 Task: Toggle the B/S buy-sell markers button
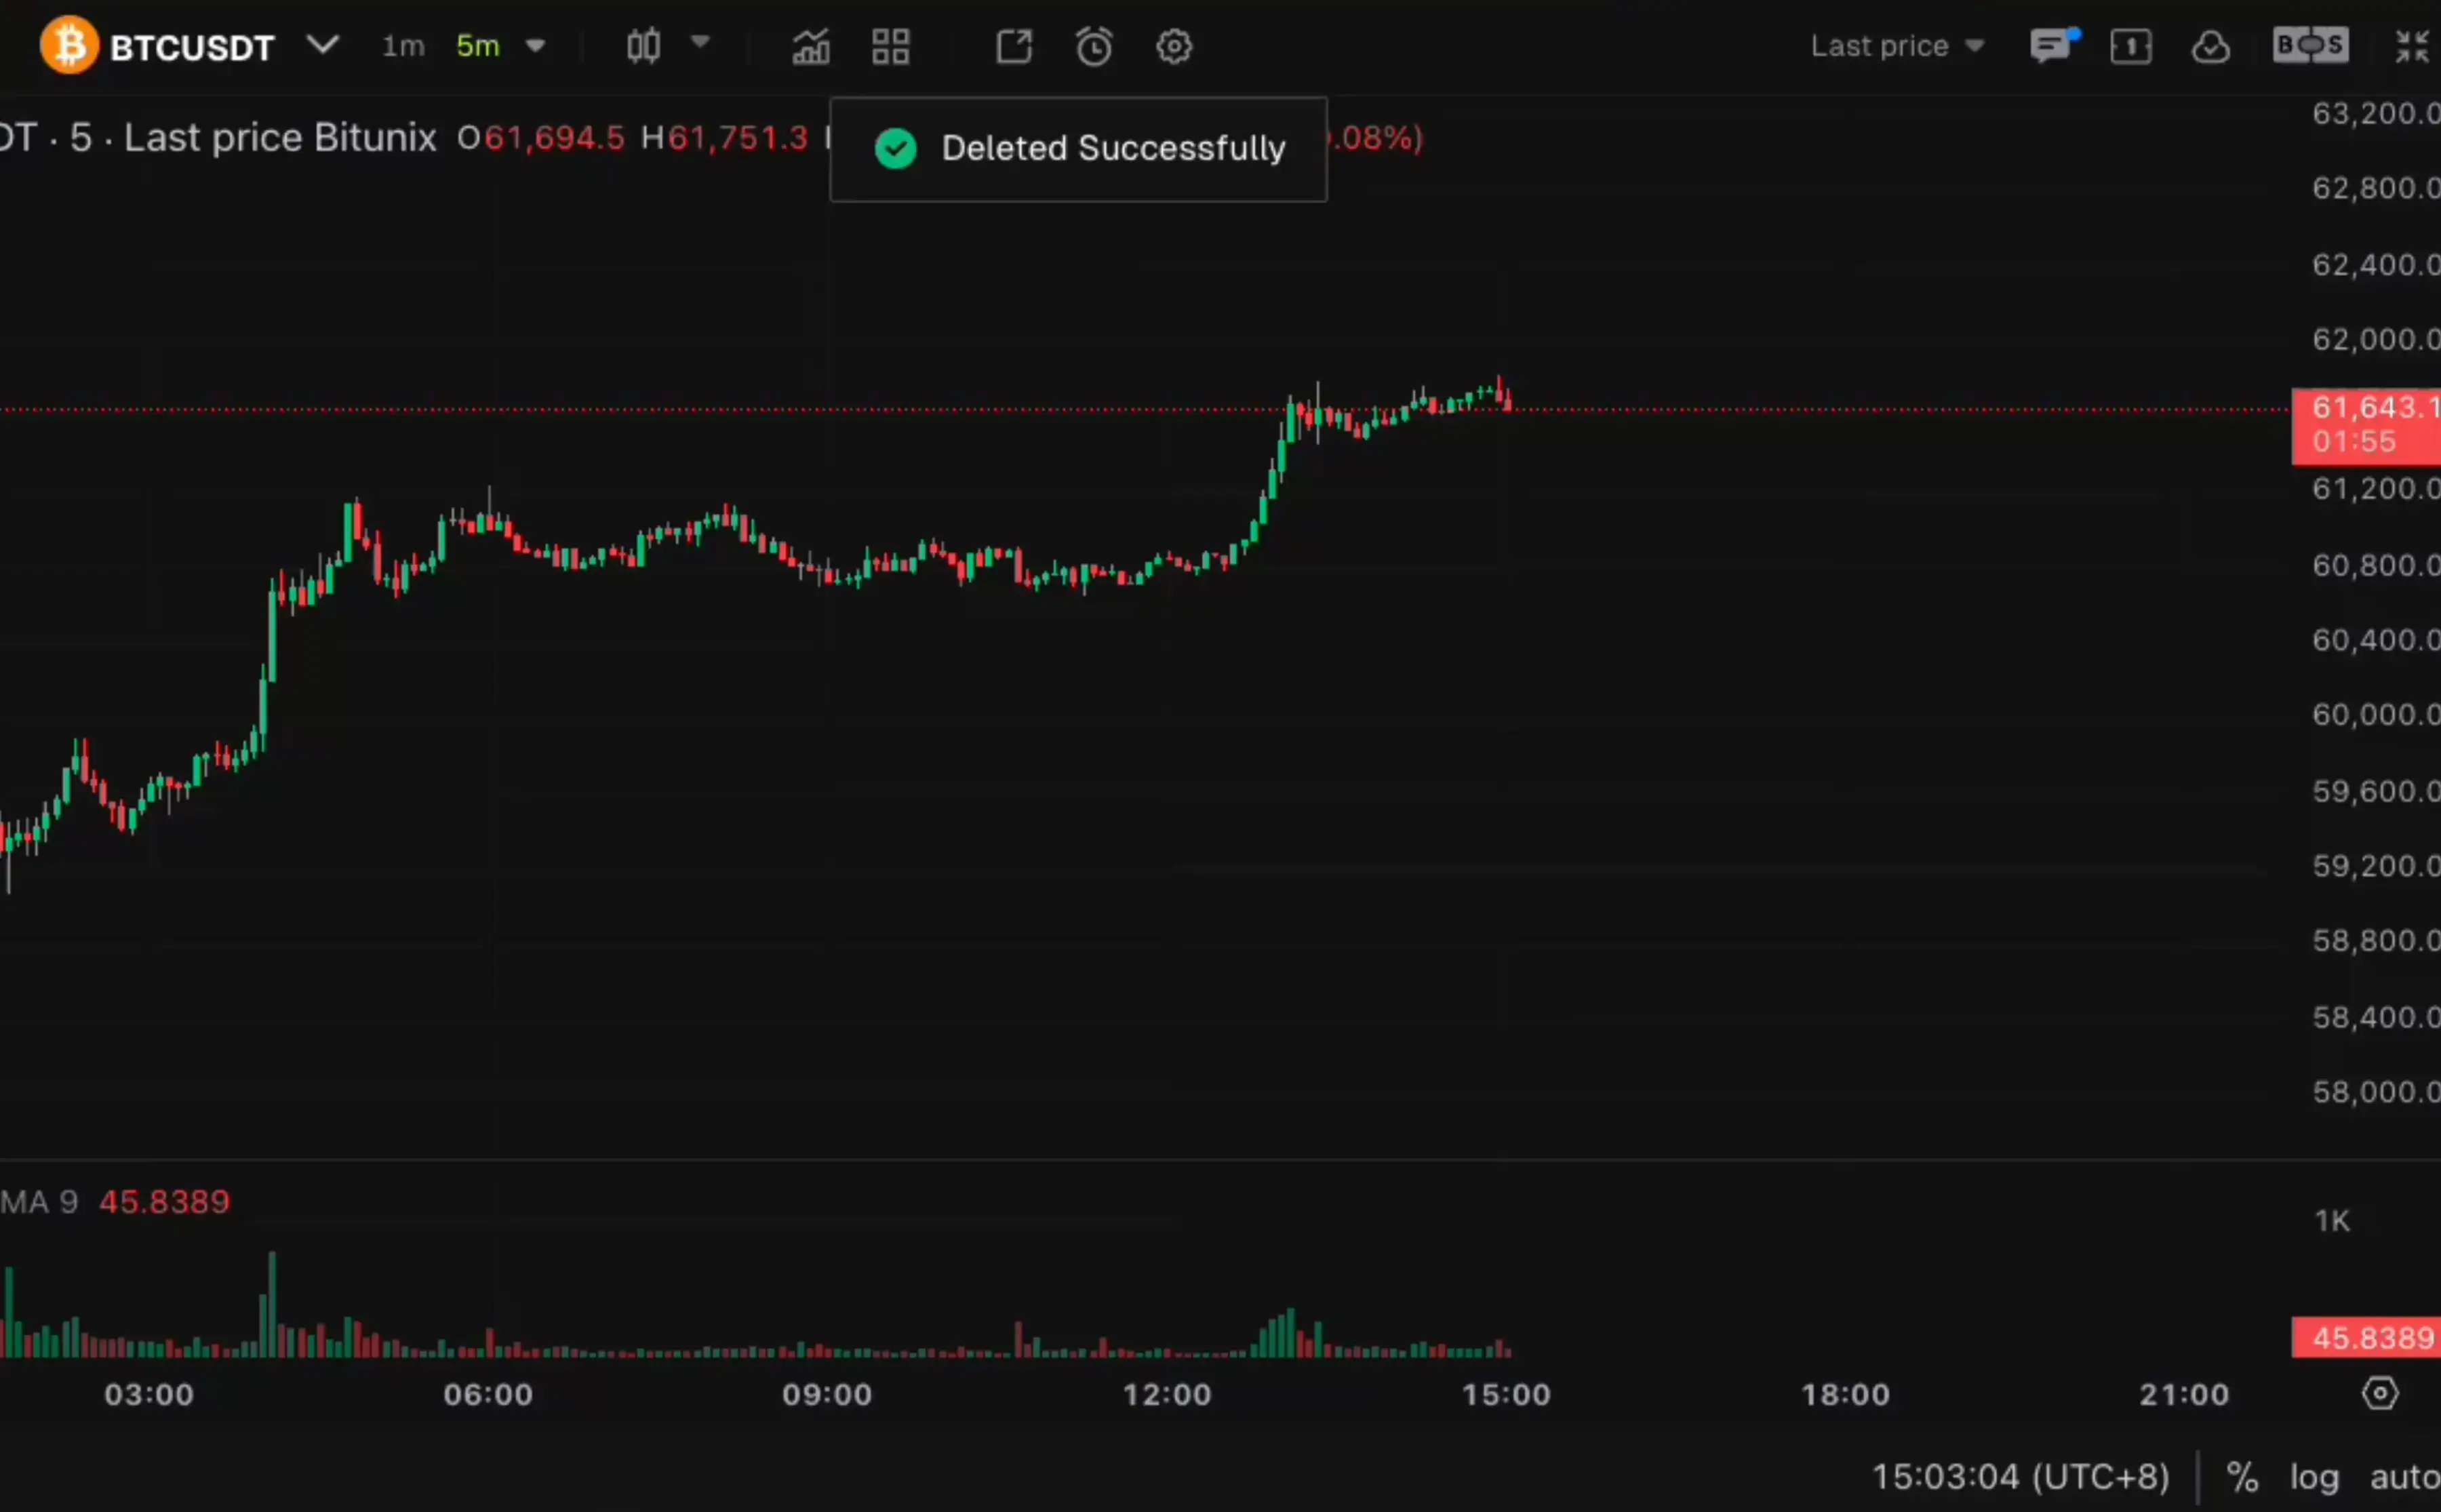point(2310,46)
